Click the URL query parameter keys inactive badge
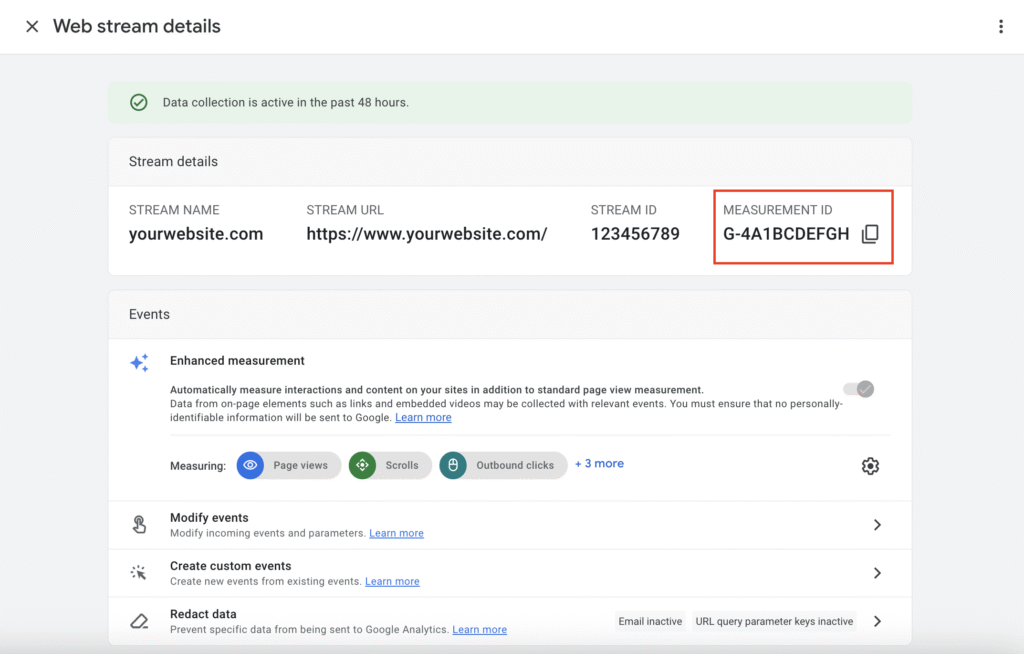This screenshot has height=654, width=1024. [x=774, y=621]
